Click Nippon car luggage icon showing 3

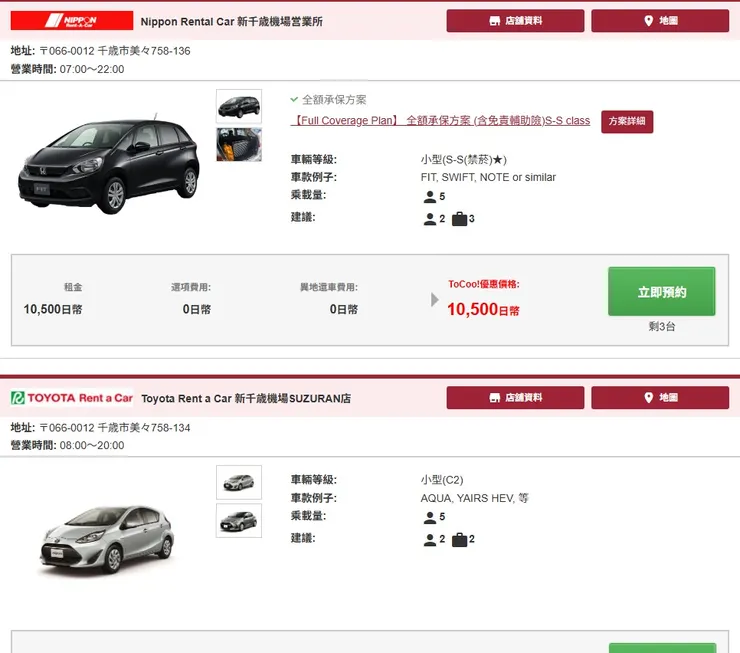click(x=459, y=219)
